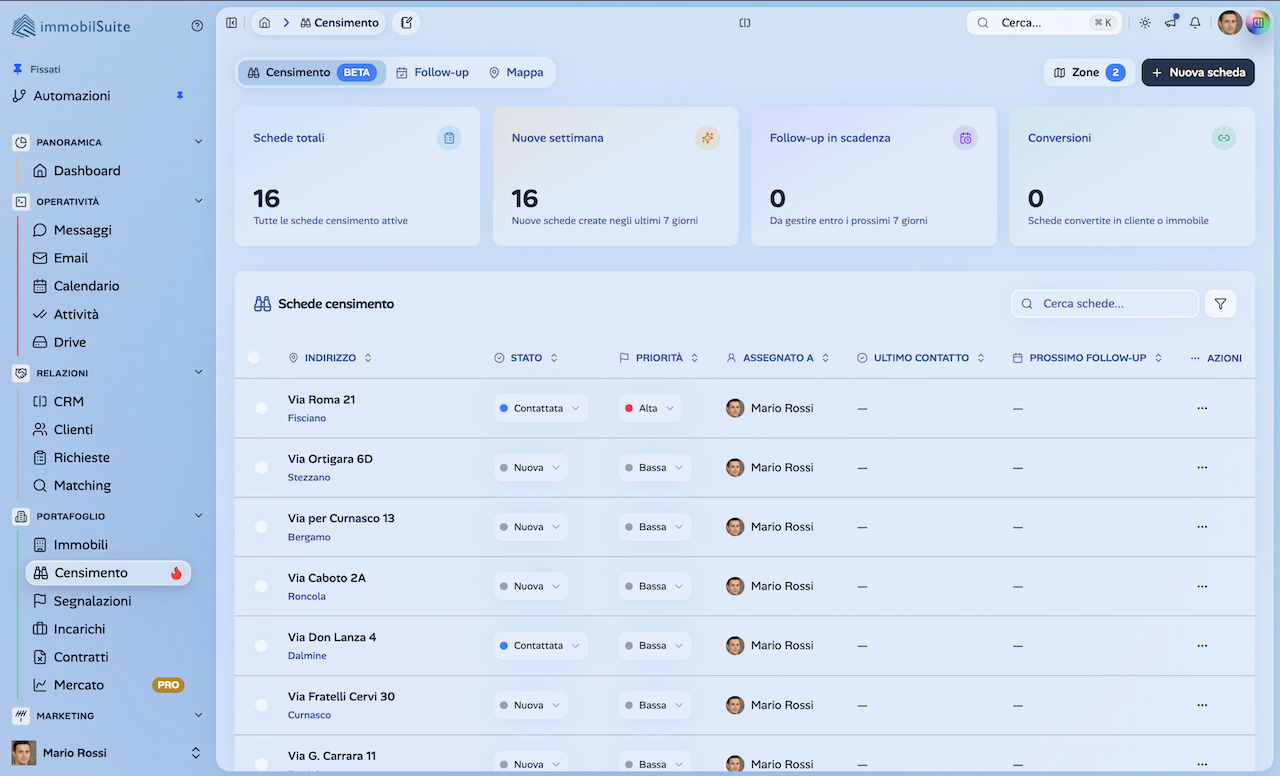Switch to the Follow-up tab

point(432,72)
